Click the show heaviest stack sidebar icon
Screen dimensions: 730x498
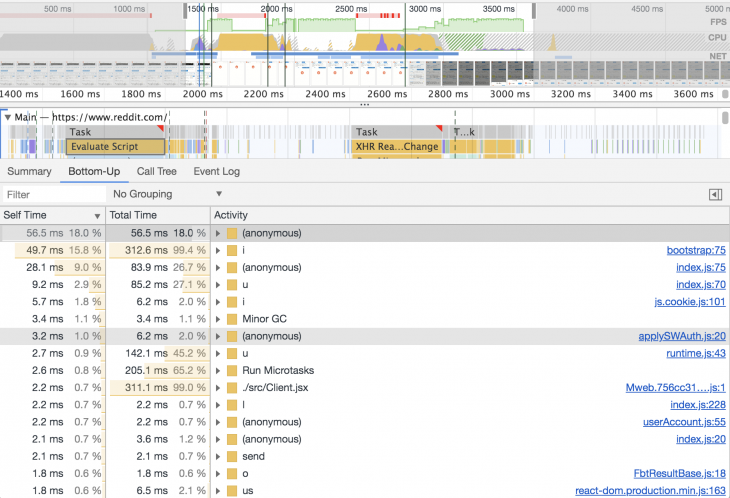click(715, 195)
